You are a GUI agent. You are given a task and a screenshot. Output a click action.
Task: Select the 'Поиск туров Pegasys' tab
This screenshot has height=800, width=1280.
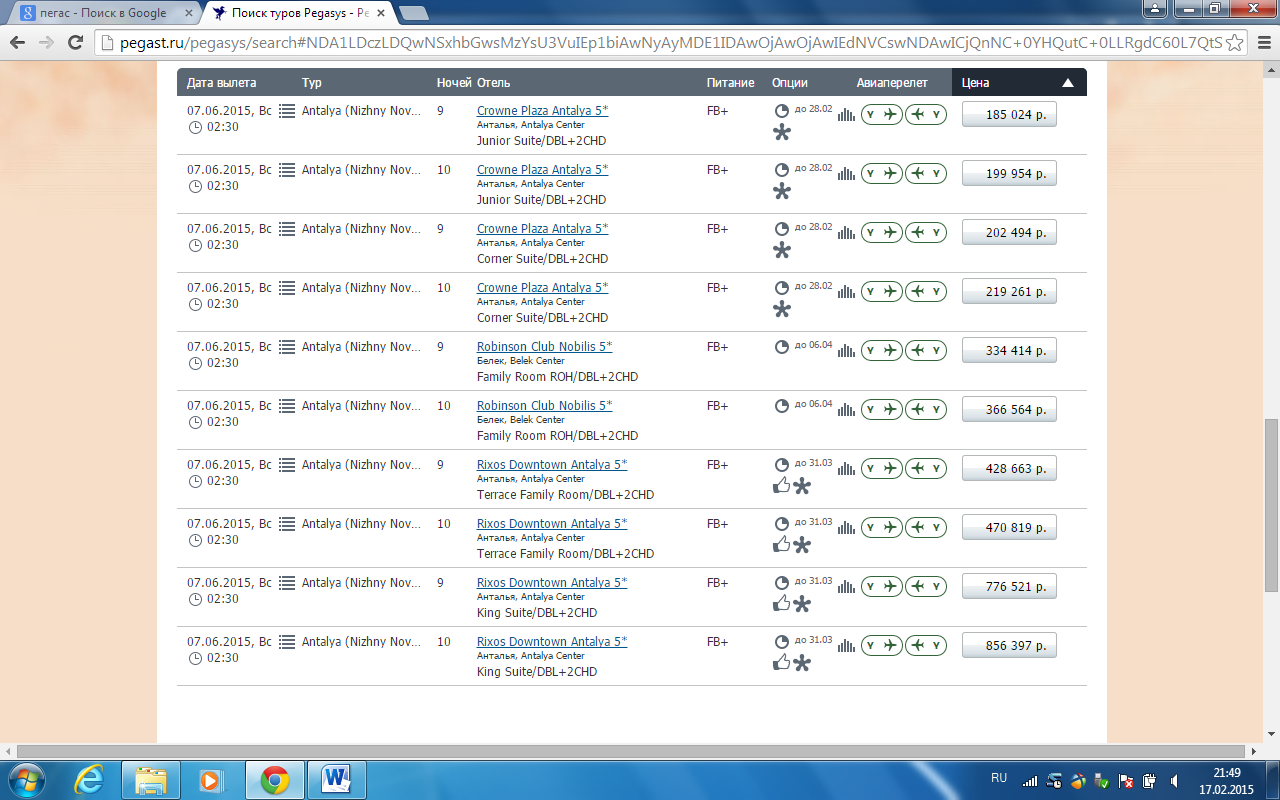coord(298,13)
